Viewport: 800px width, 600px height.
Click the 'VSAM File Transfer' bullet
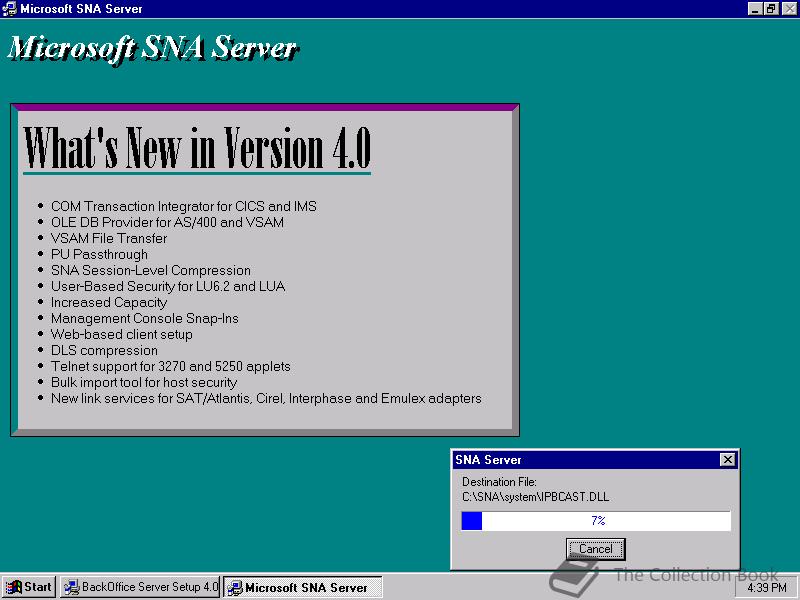109,238
